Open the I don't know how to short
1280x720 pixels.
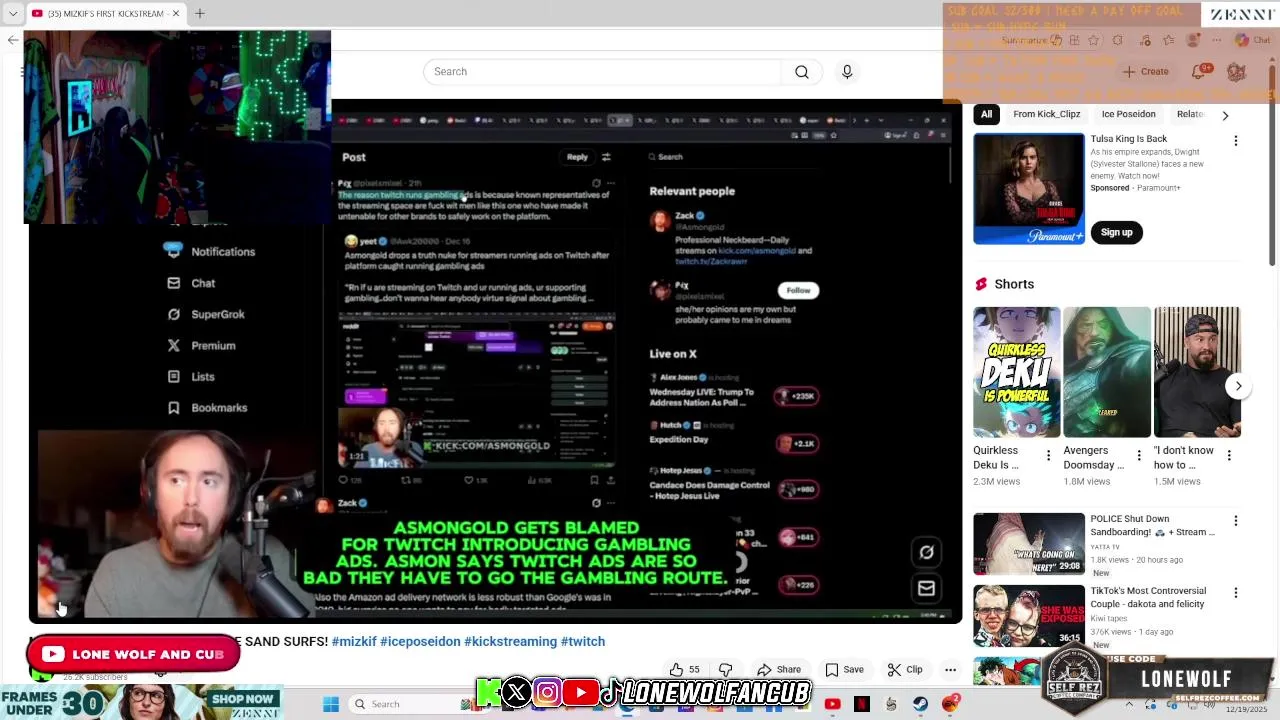(x=1197, y=372)
